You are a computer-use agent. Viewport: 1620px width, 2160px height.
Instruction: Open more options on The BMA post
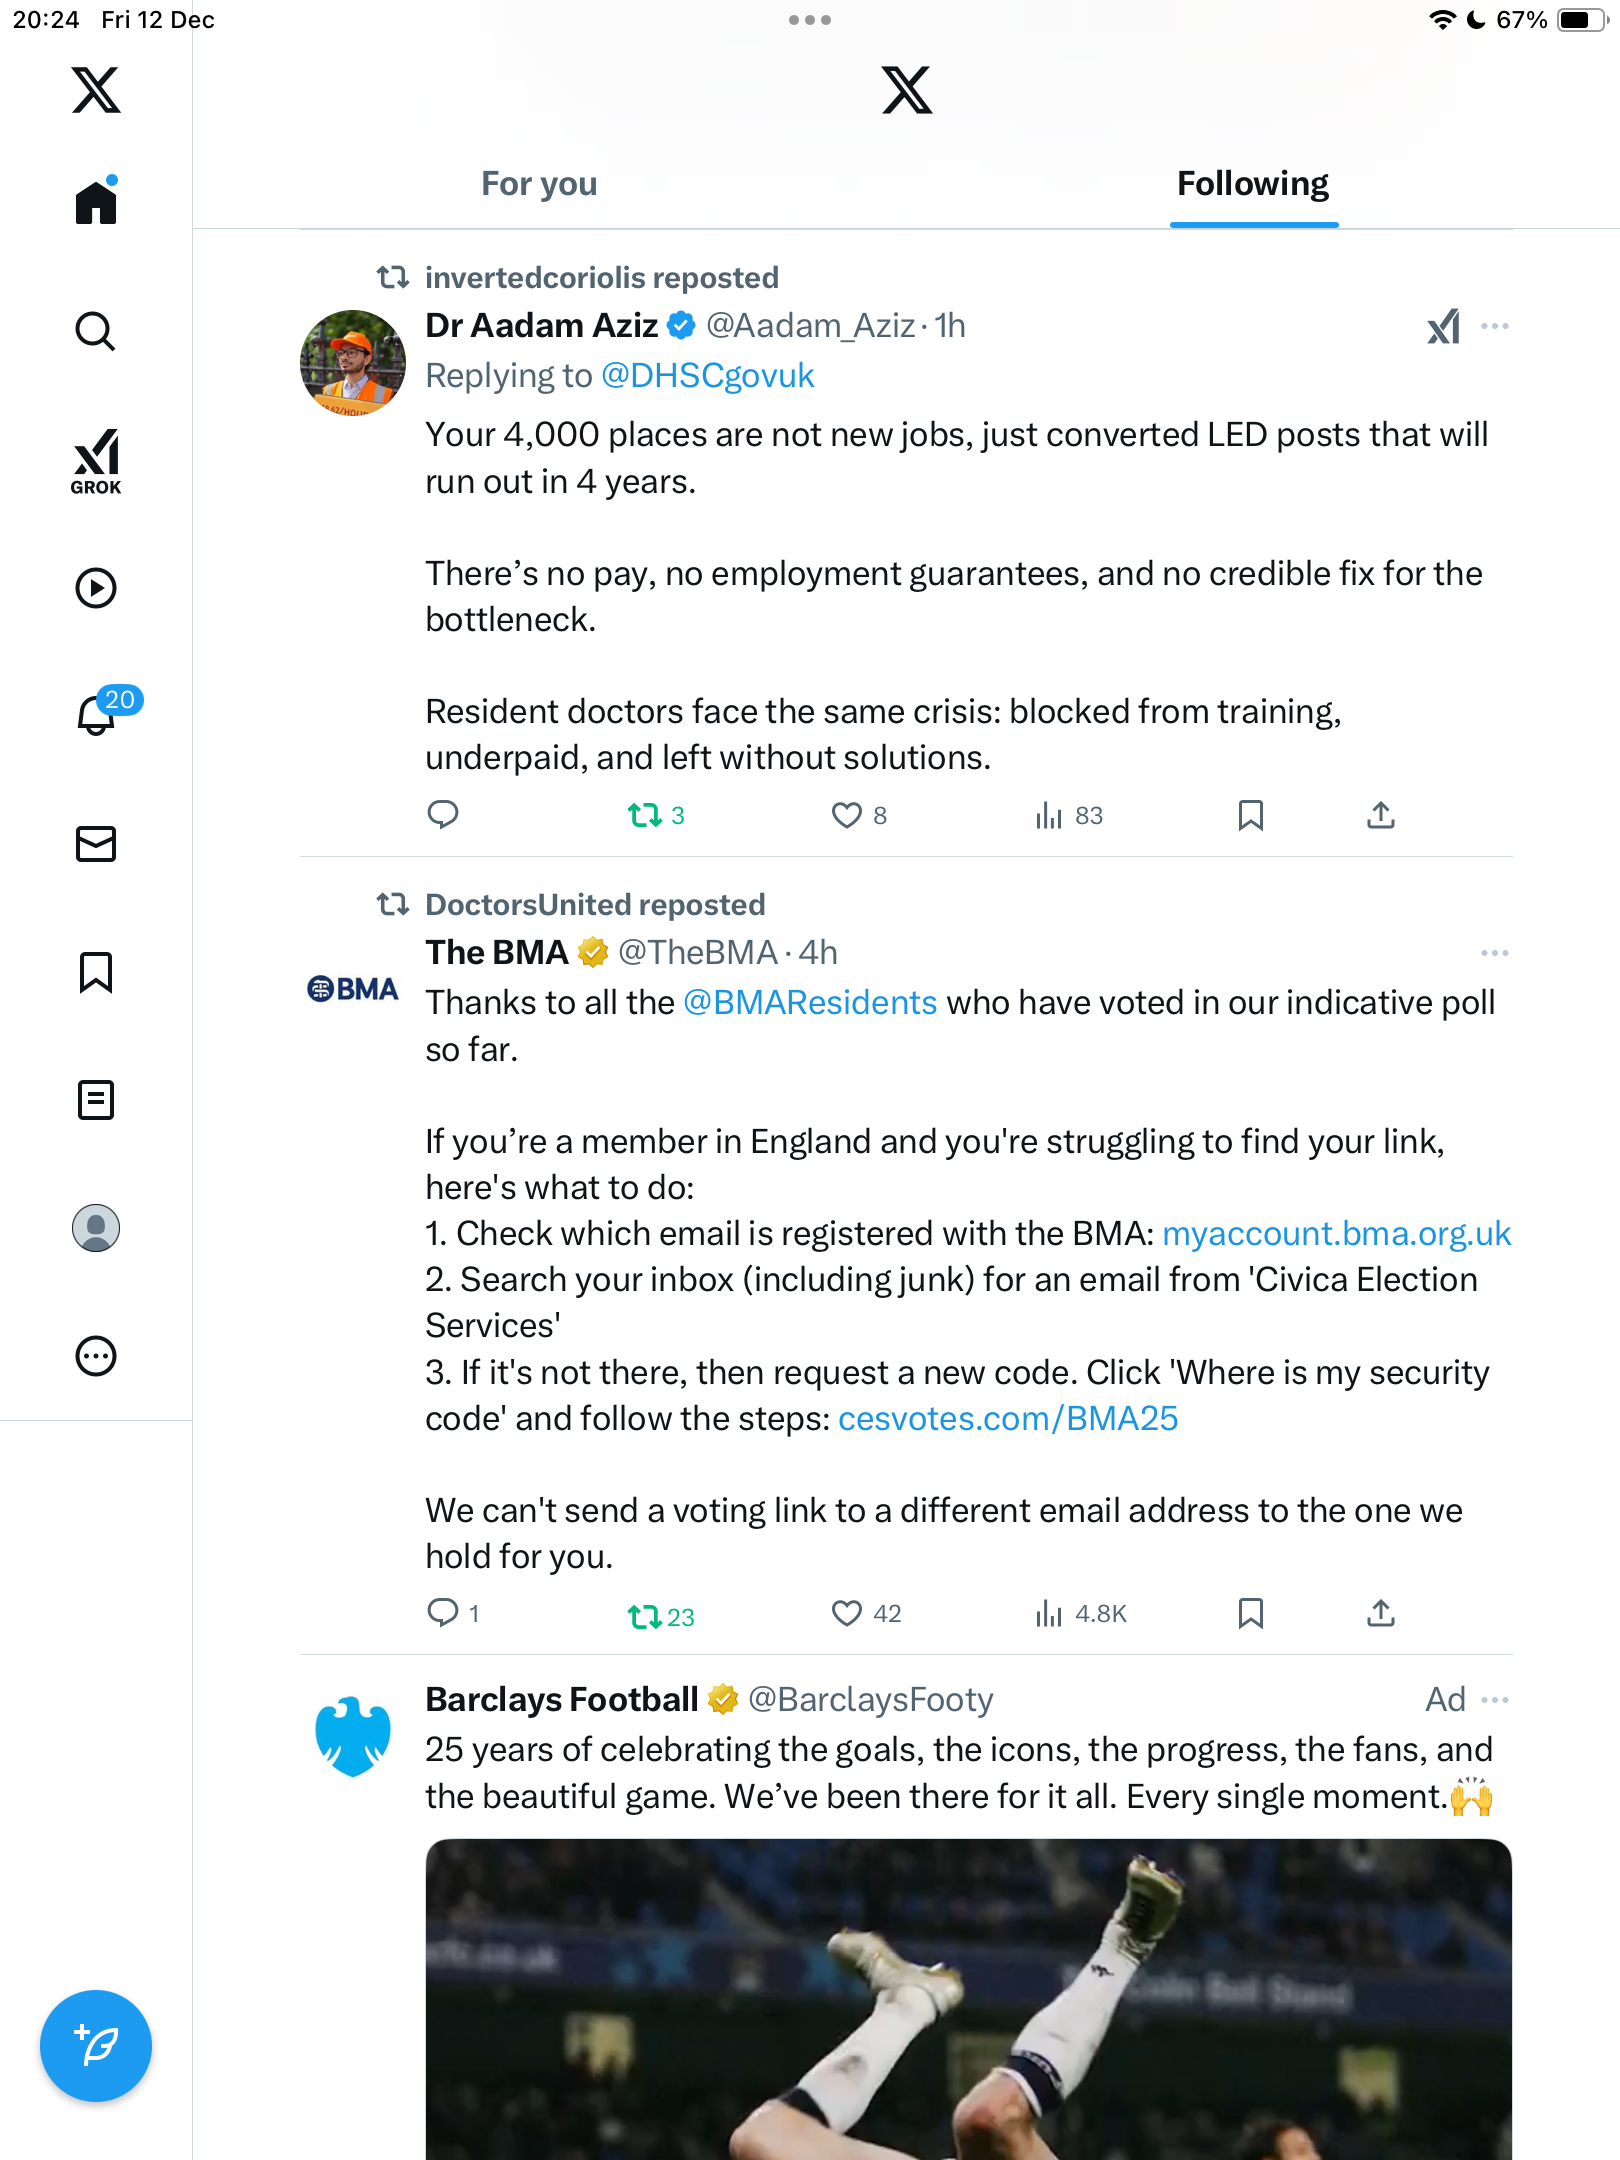(1495, 953)
